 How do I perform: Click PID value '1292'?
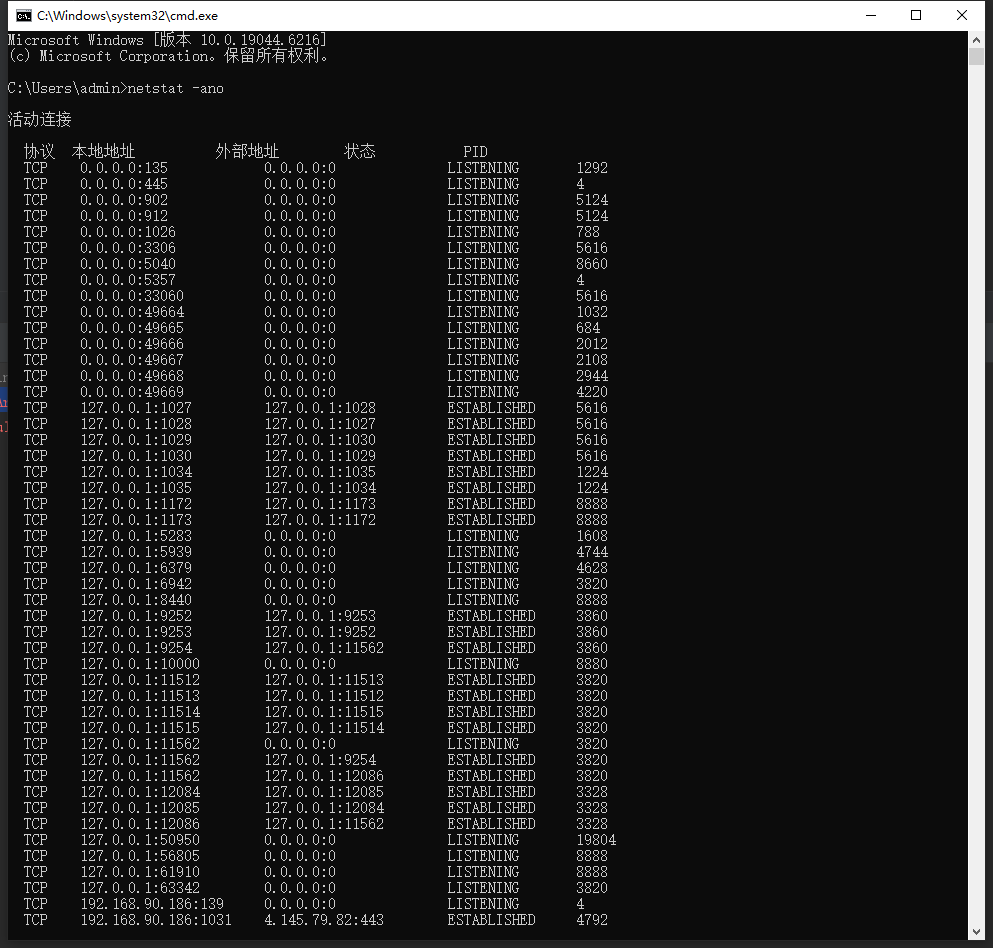point(591,168)
